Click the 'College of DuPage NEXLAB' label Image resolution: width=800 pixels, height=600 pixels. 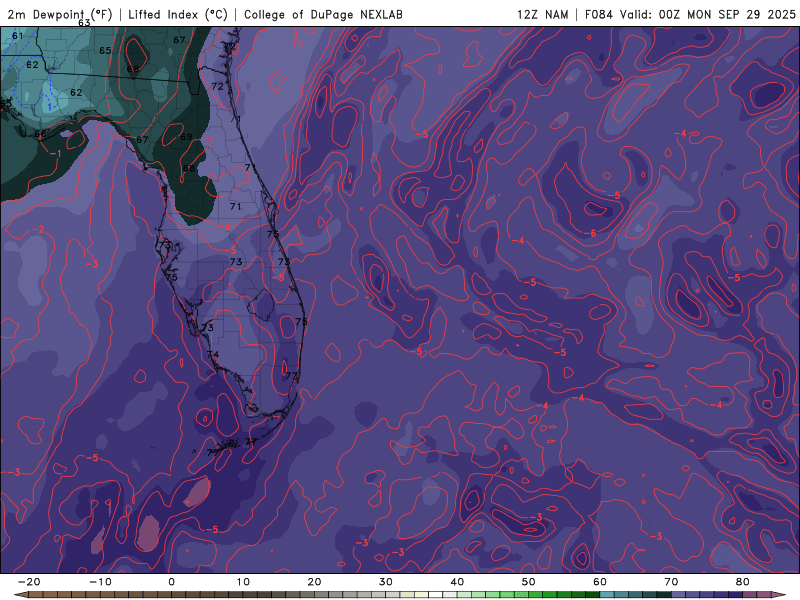click(x=323, y=14)
